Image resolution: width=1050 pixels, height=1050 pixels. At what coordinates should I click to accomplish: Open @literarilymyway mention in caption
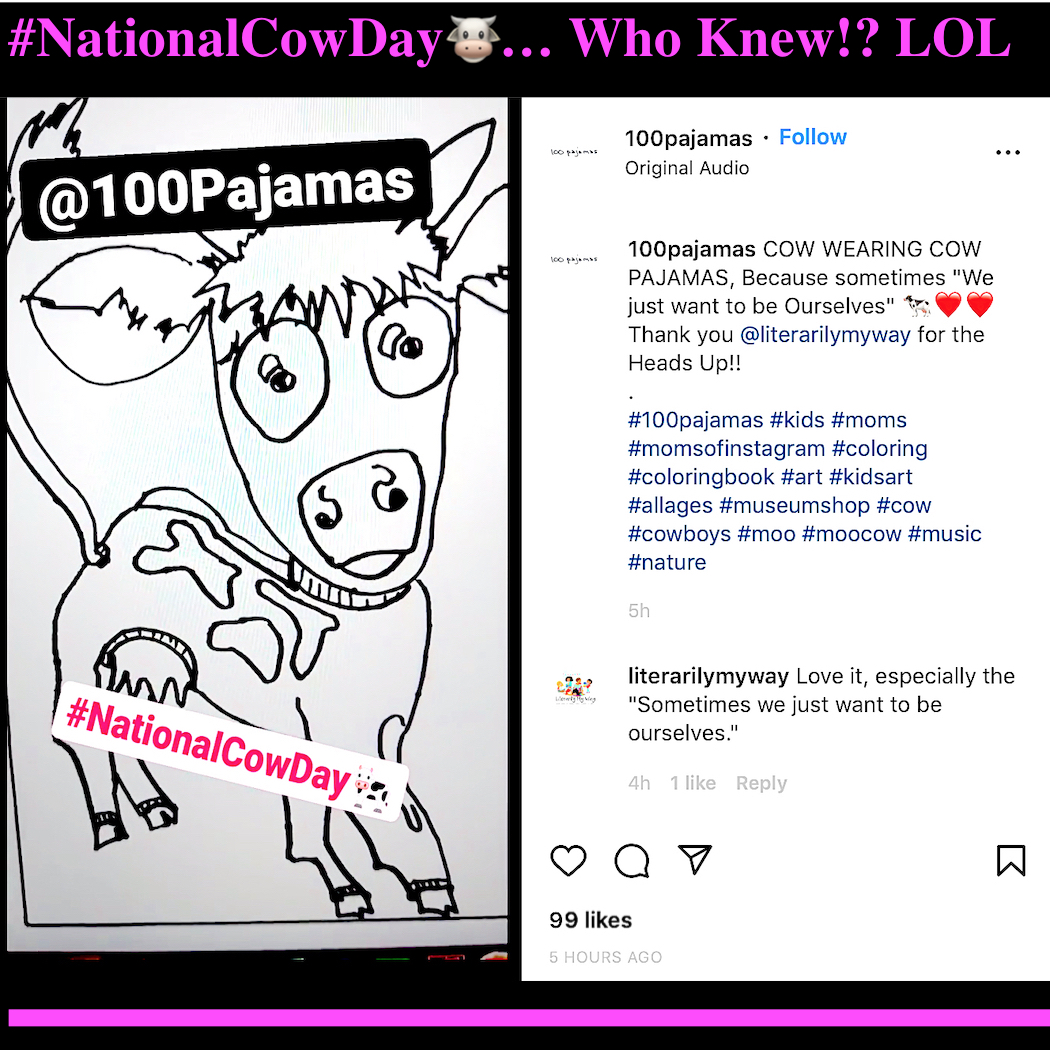(825, 335)
